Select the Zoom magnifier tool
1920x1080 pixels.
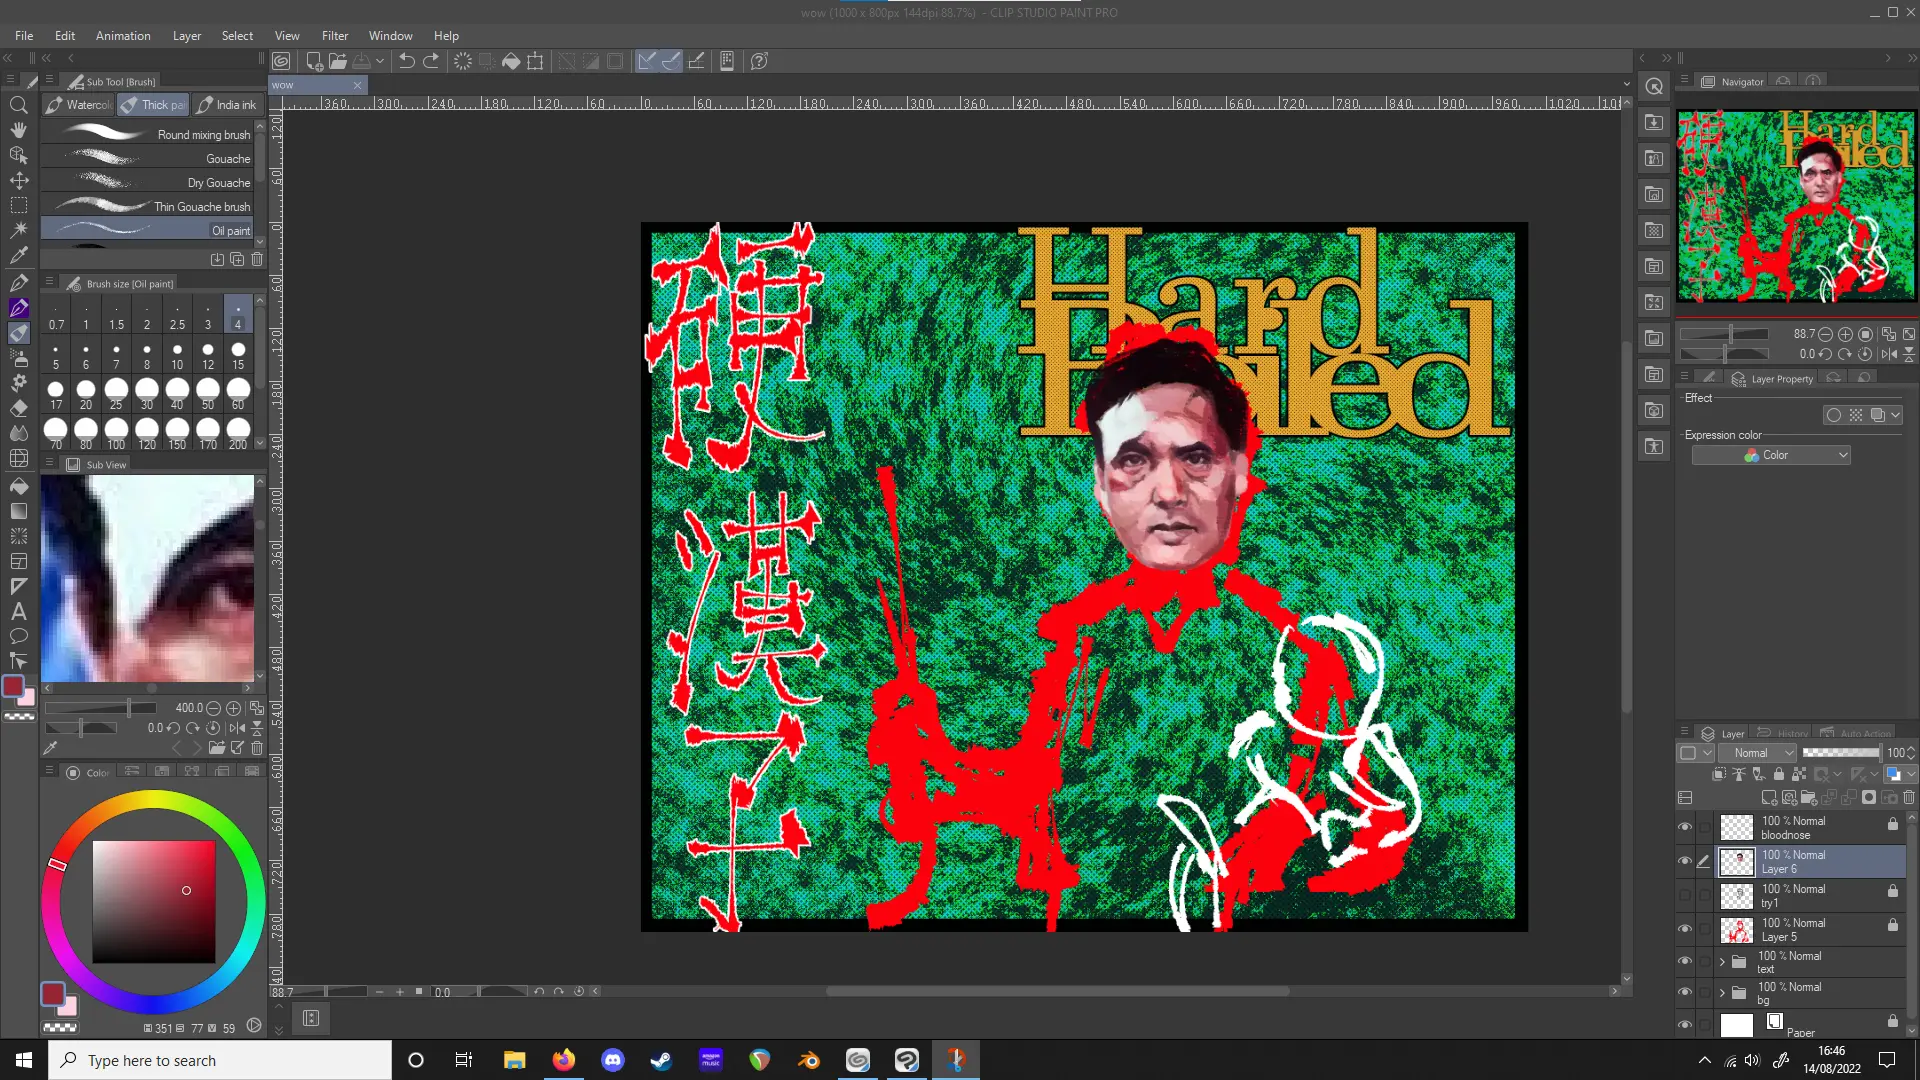coord(18,105)
